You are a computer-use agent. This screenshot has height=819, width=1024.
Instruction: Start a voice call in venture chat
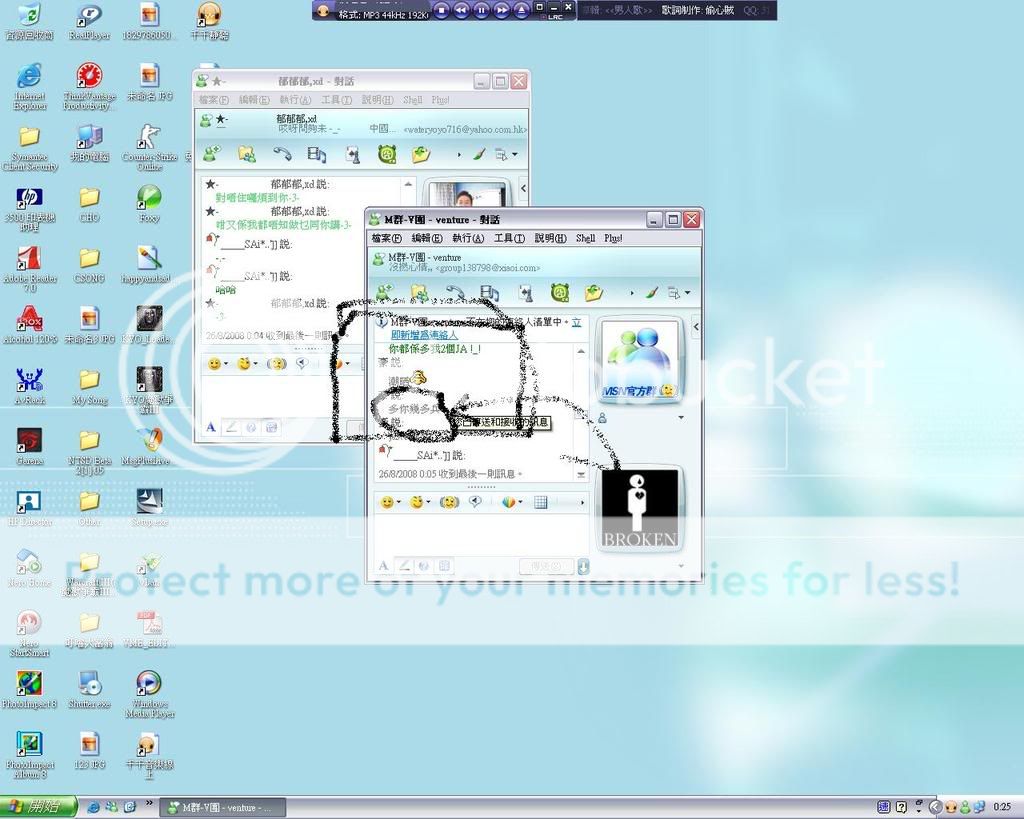coord(455,293)
